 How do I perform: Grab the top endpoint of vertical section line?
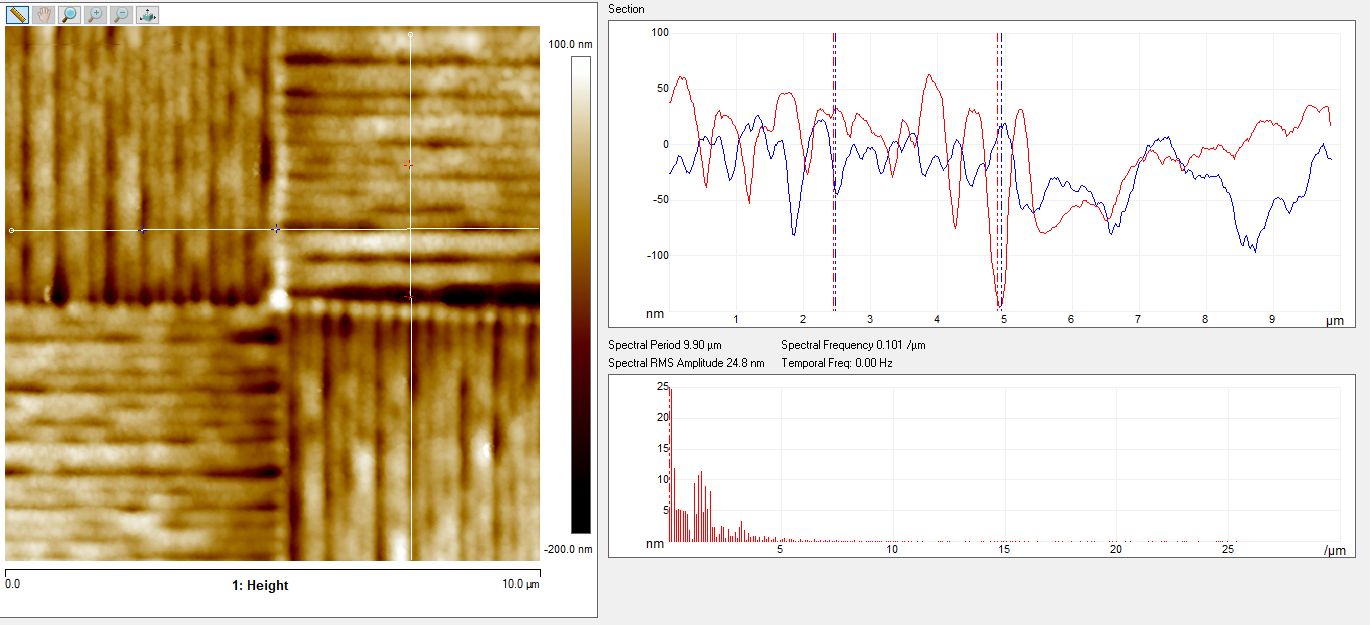click(411, 35)
